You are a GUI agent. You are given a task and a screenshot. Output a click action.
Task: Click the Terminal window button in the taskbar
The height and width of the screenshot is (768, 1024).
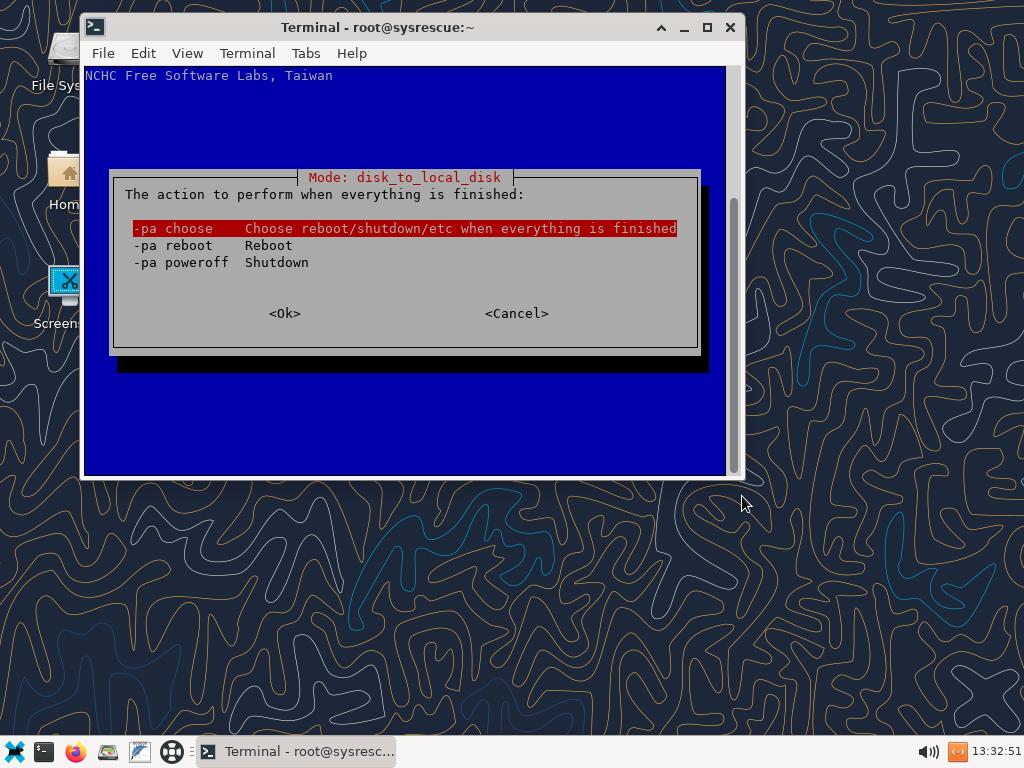point(296,751)
